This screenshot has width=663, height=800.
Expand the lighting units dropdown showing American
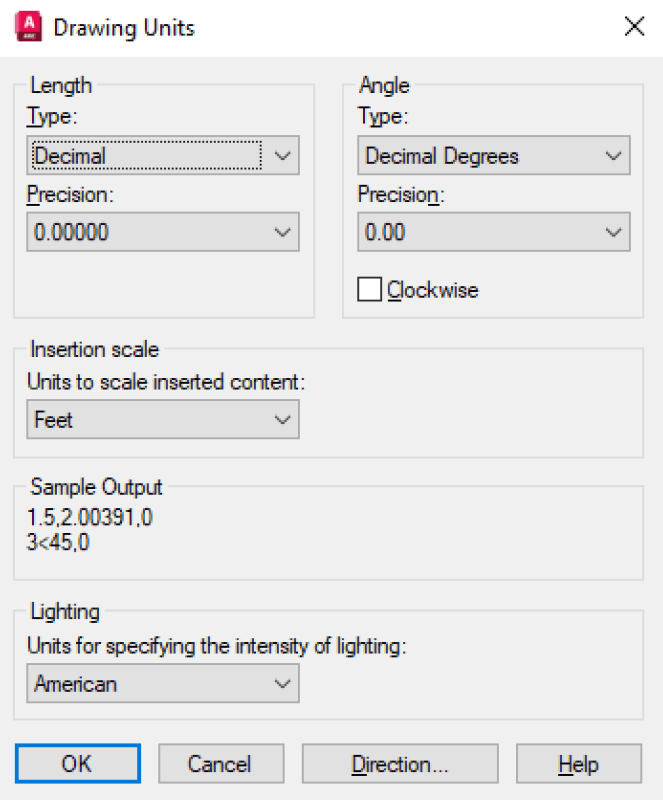162,684
